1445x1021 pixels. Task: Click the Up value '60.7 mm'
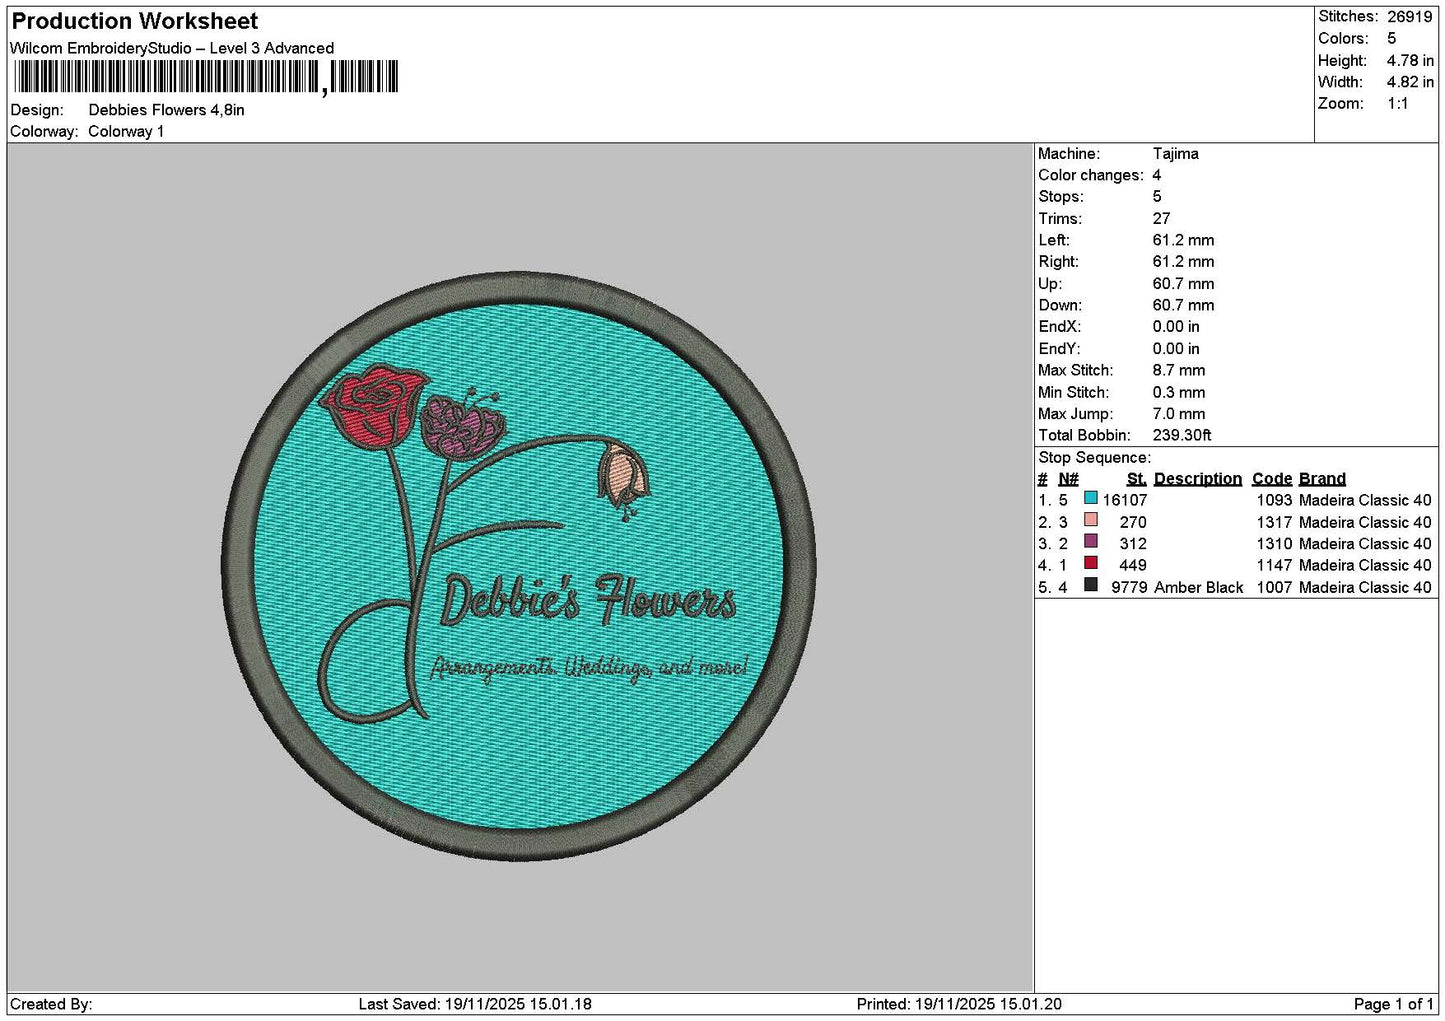[1183, 284]
